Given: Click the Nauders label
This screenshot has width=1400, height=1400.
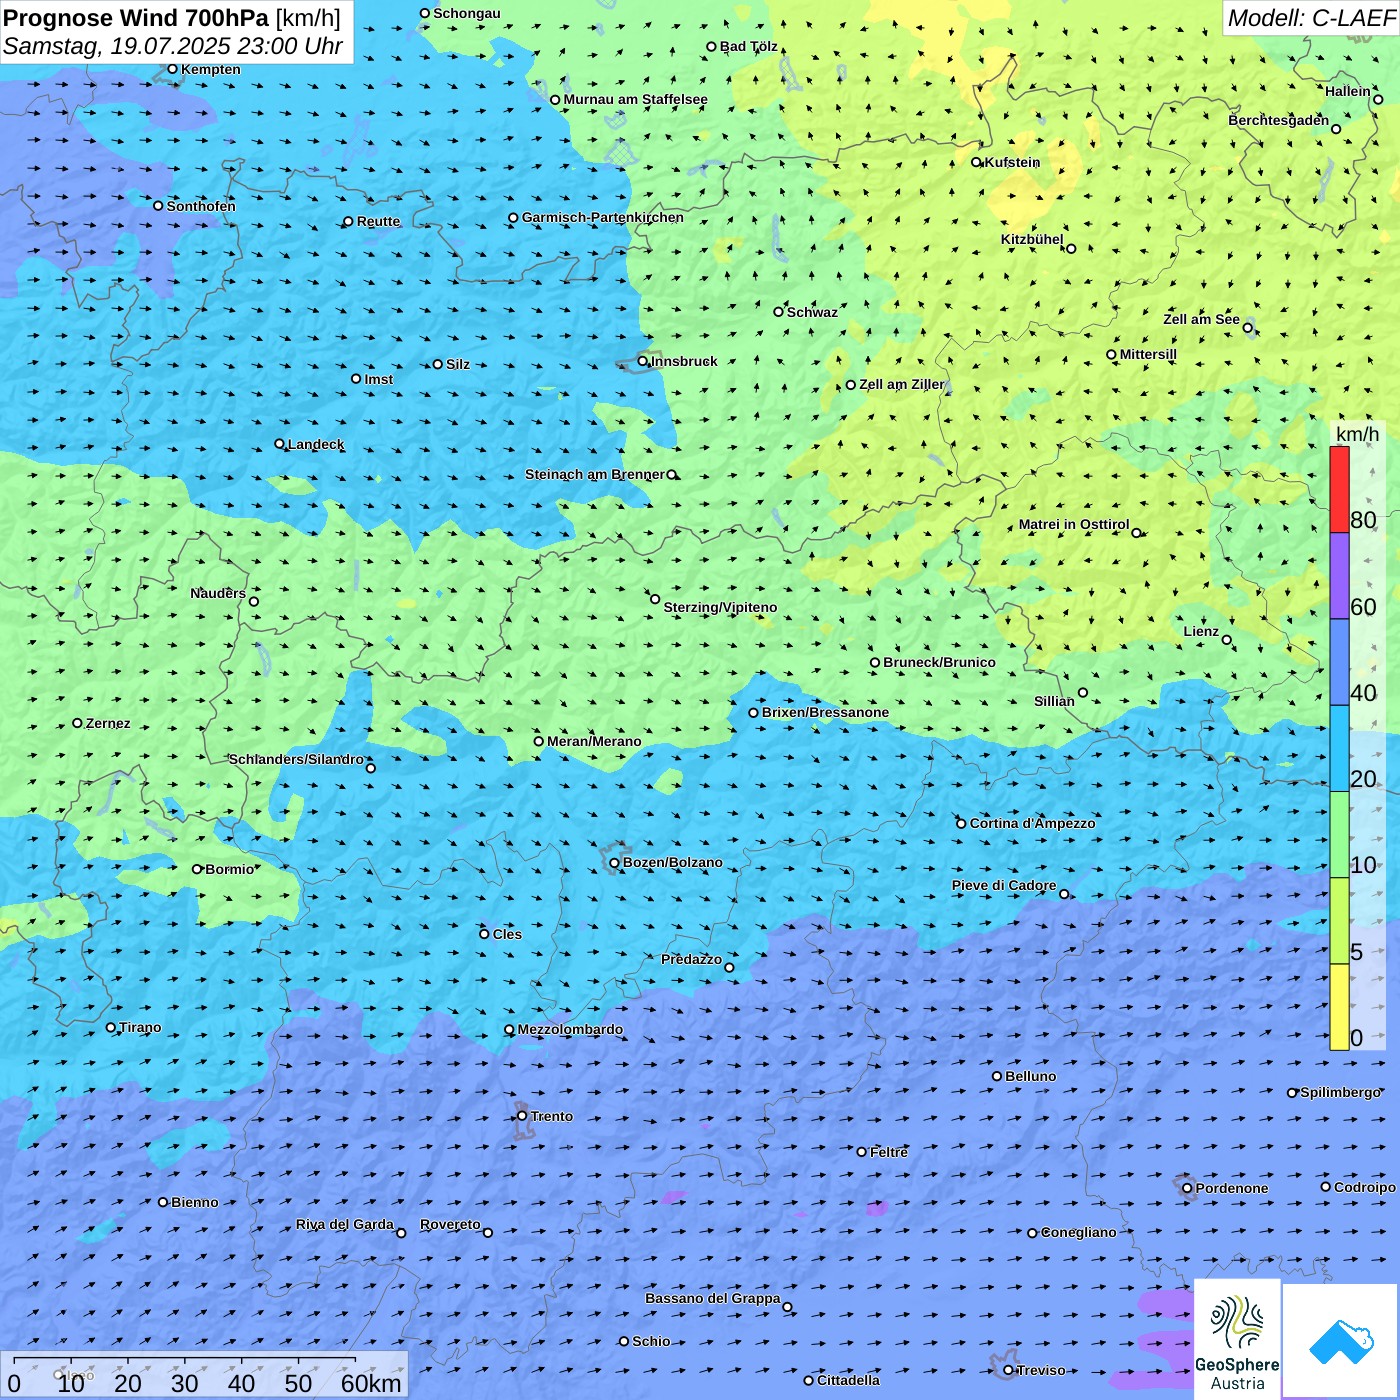Looking at the screenshot, I should [x=218, y=593].
